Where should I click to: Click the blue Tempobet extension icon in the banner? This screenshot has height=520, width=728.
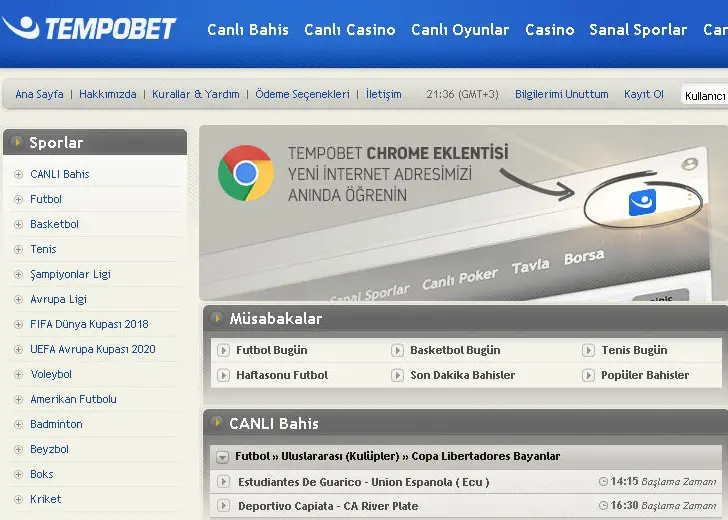pos(642,202)
